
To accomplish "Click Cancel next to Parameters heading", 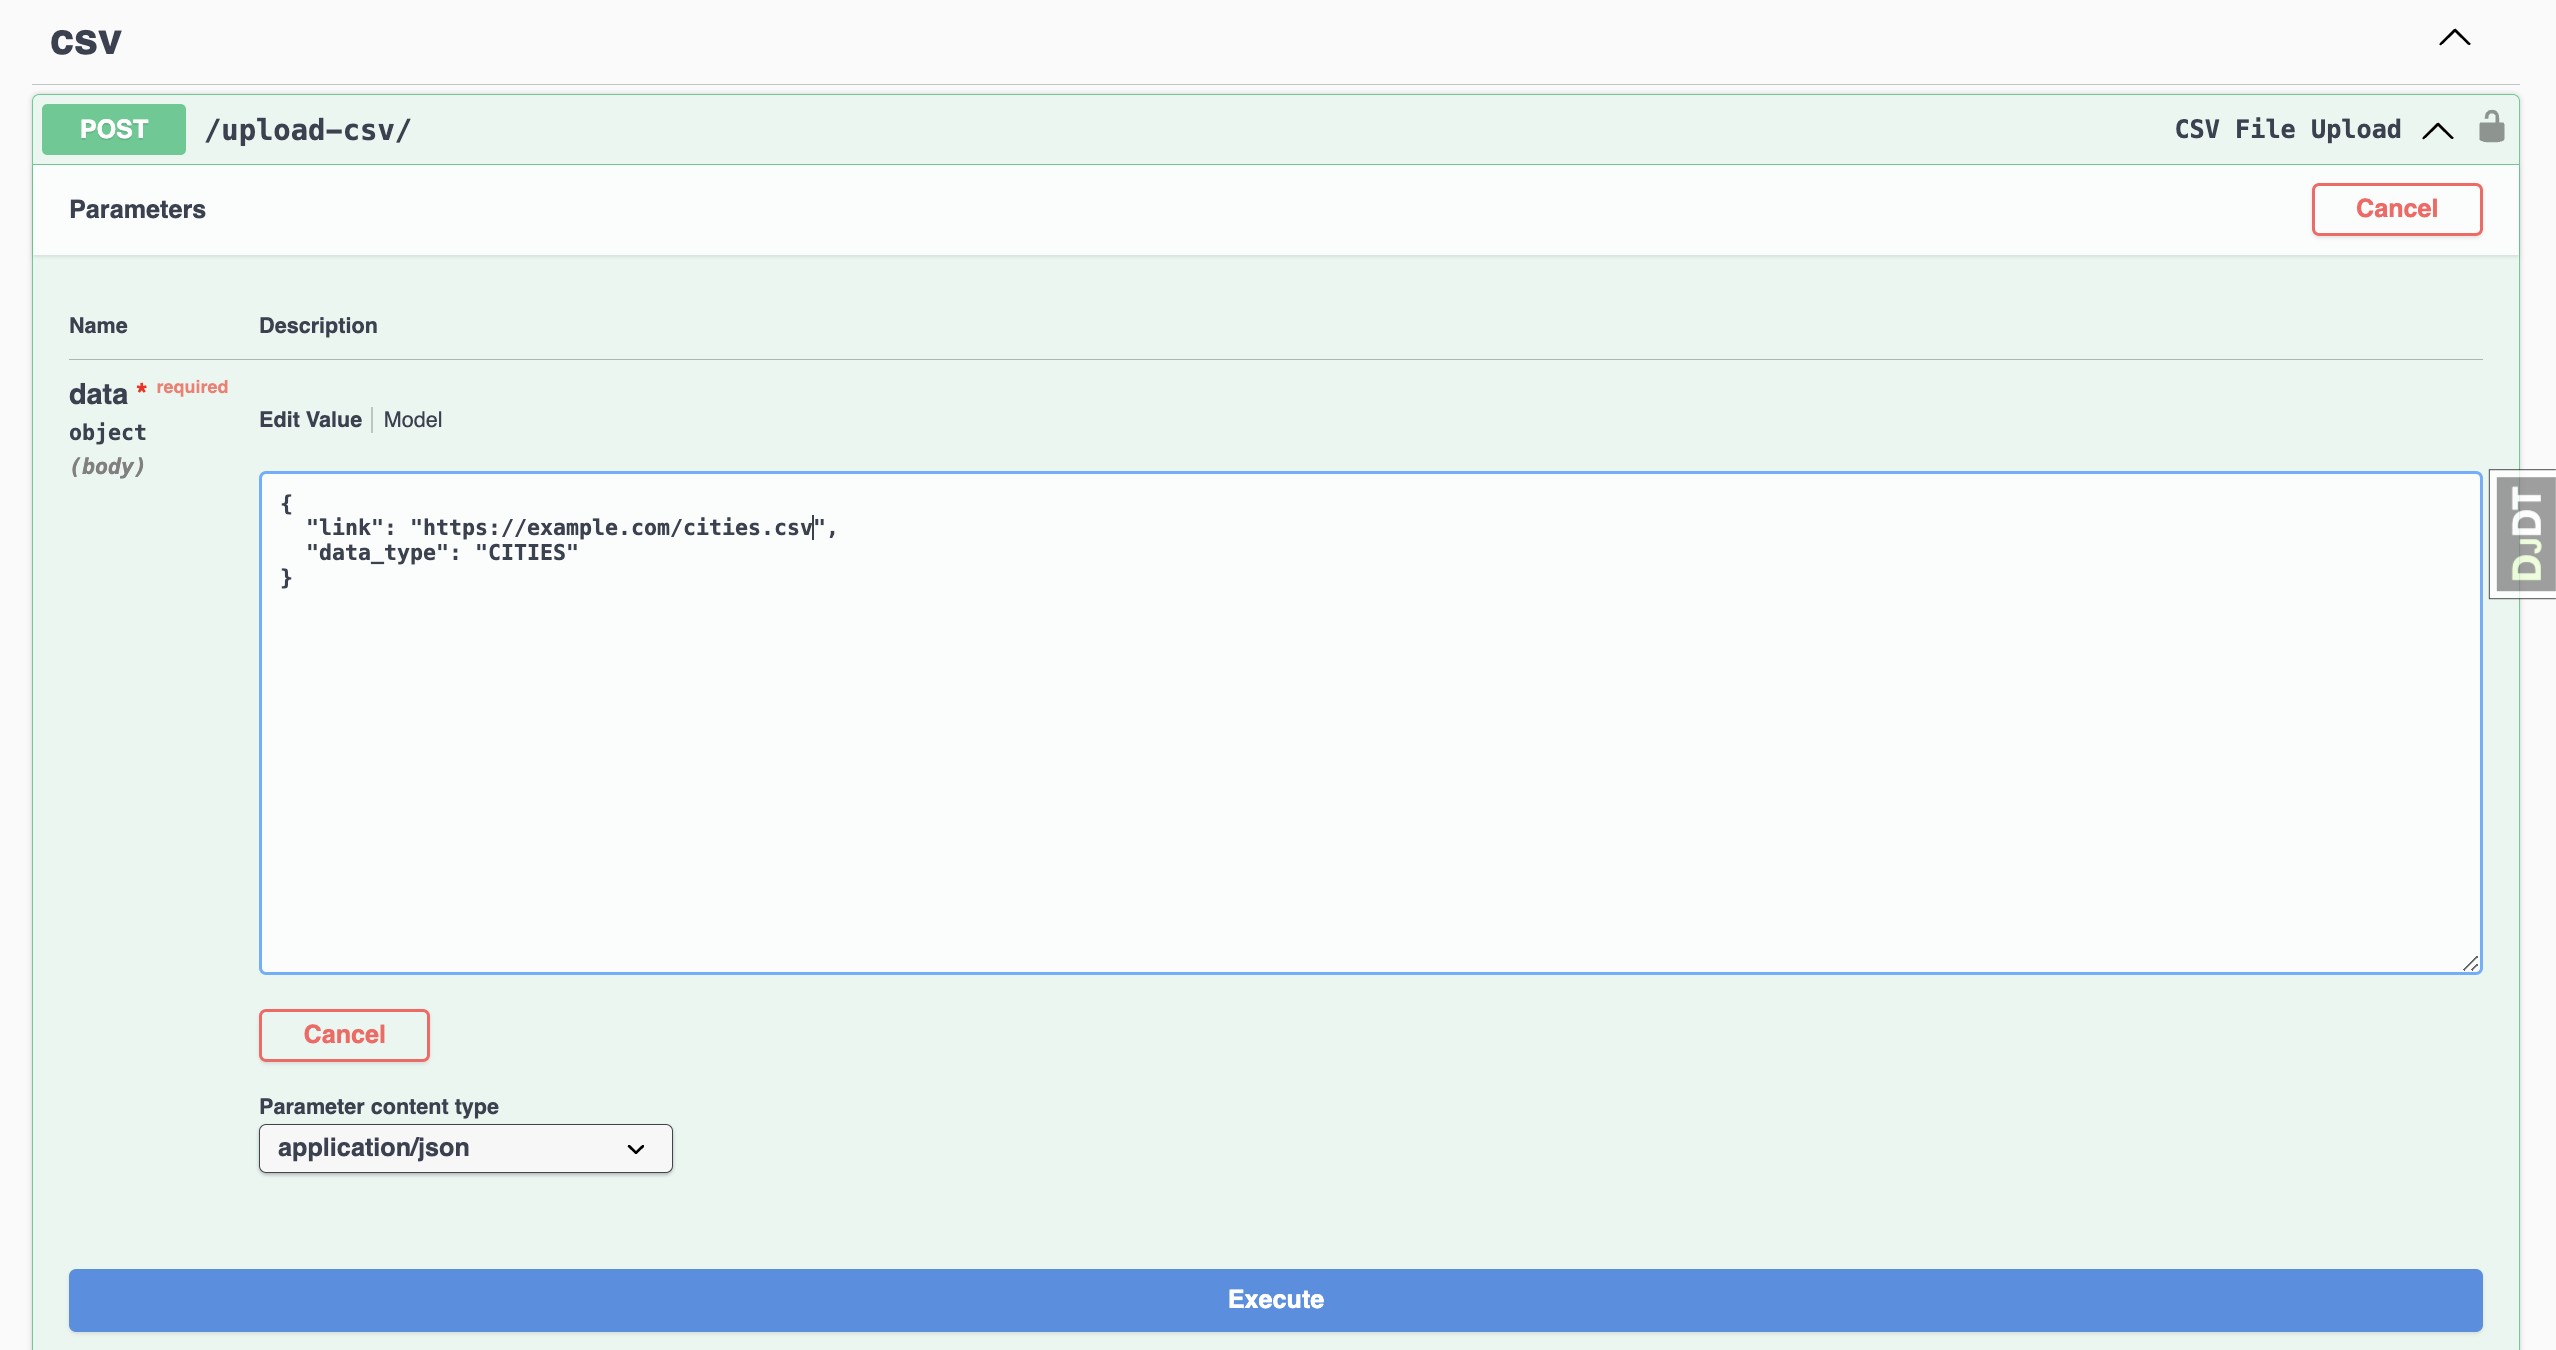I will click(2396, 209).
